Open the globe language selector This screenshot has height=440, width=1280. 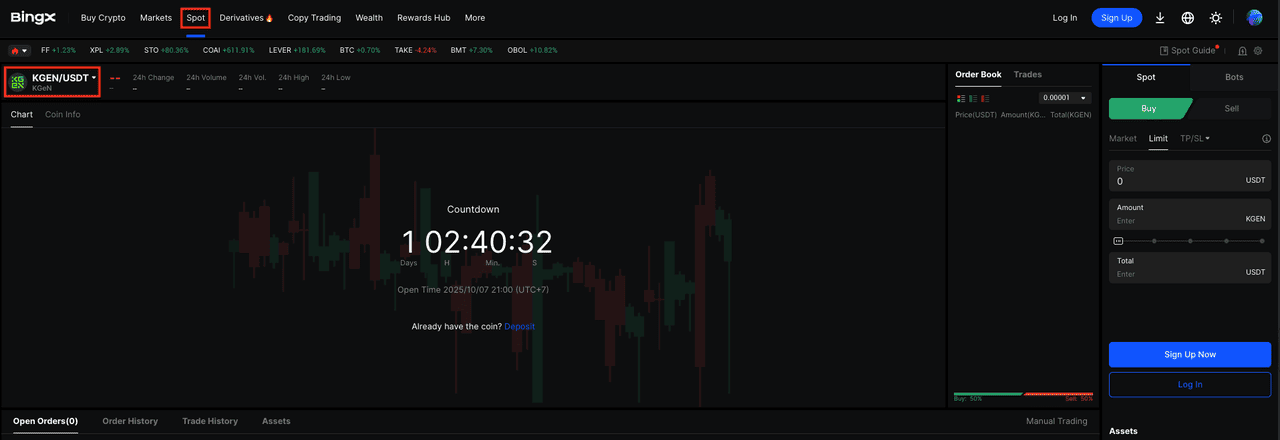(1188, 18)
